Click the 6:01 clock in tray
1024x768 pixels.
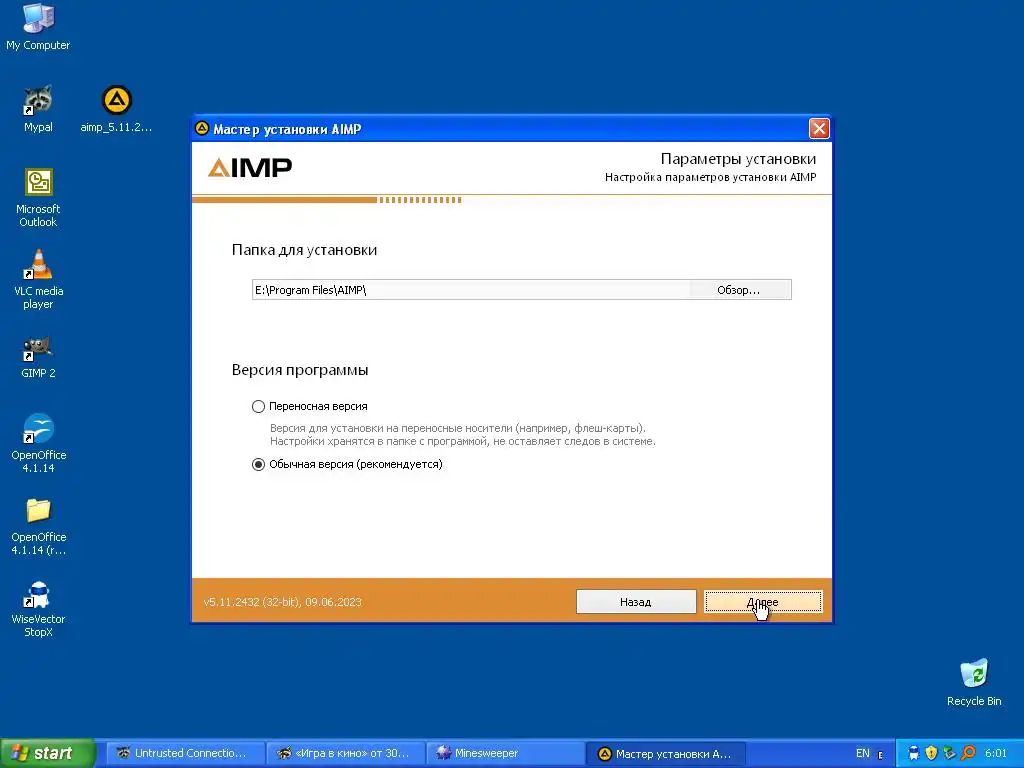[996, 753]
